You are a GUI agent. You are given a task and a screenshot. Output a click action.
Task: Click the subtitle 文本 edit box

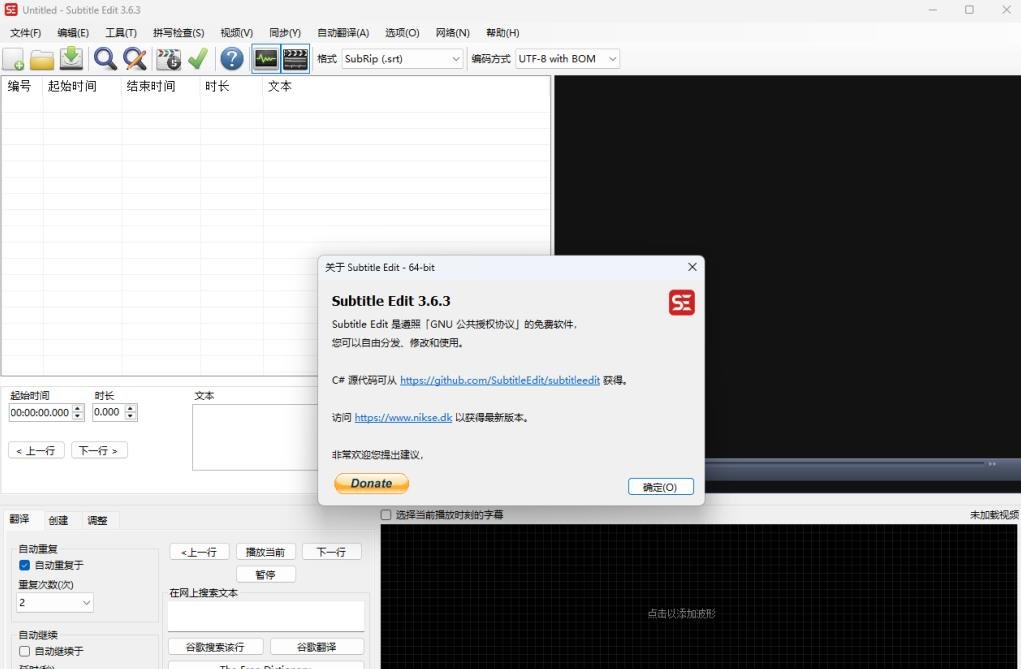click(255, 437)
